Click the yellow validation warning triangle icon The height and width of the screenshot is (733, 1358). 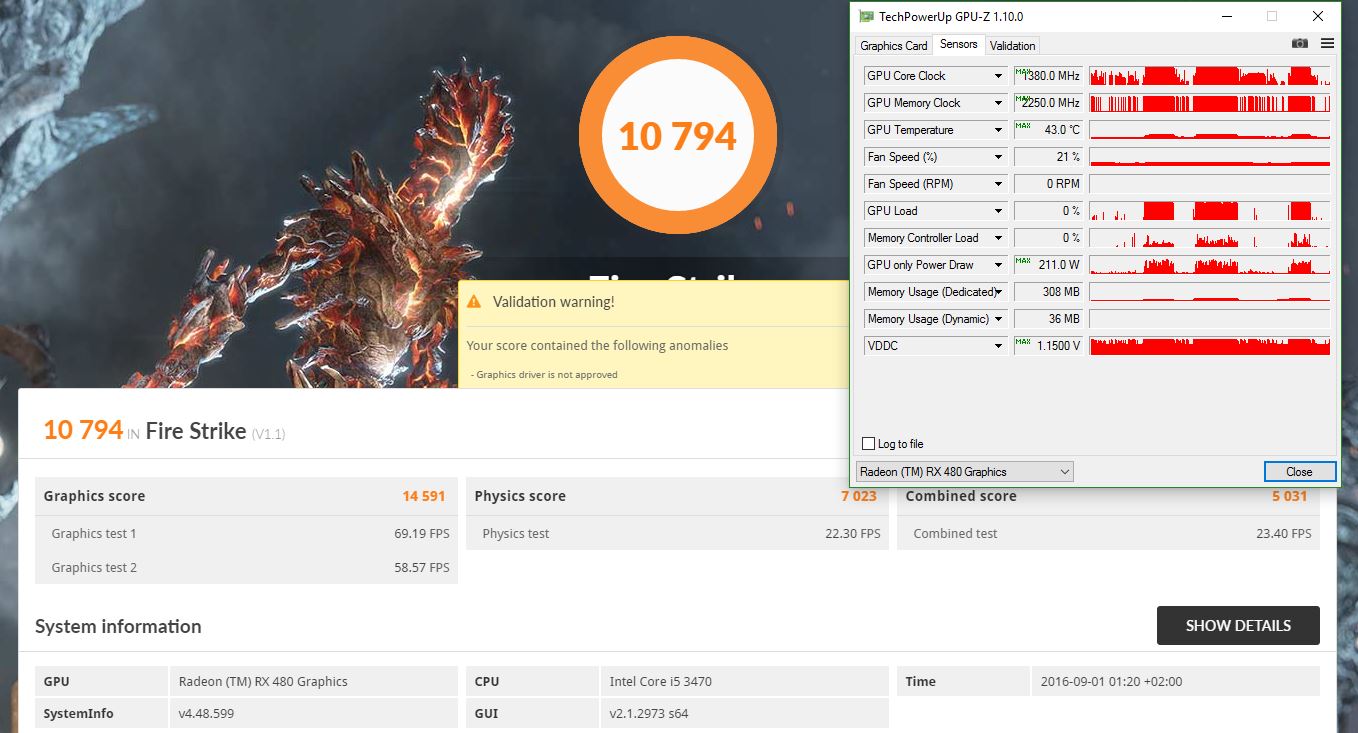[474, 301]
